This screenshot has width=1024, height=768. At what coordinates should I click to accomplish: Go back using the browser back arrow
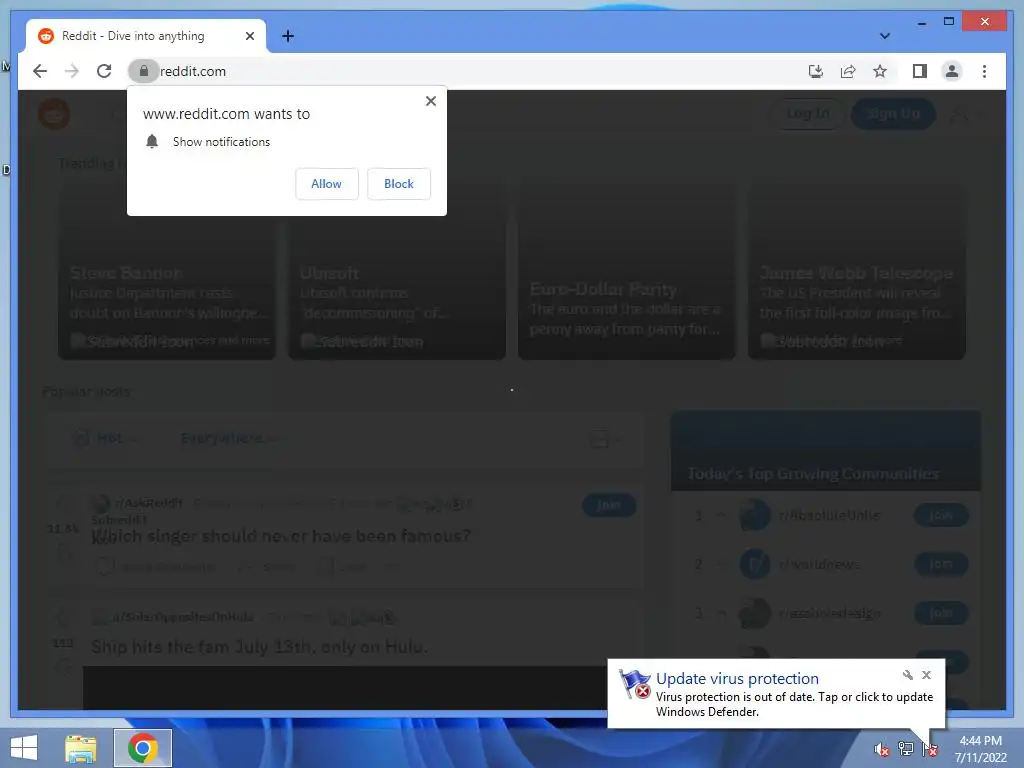[x=40, y=71]
